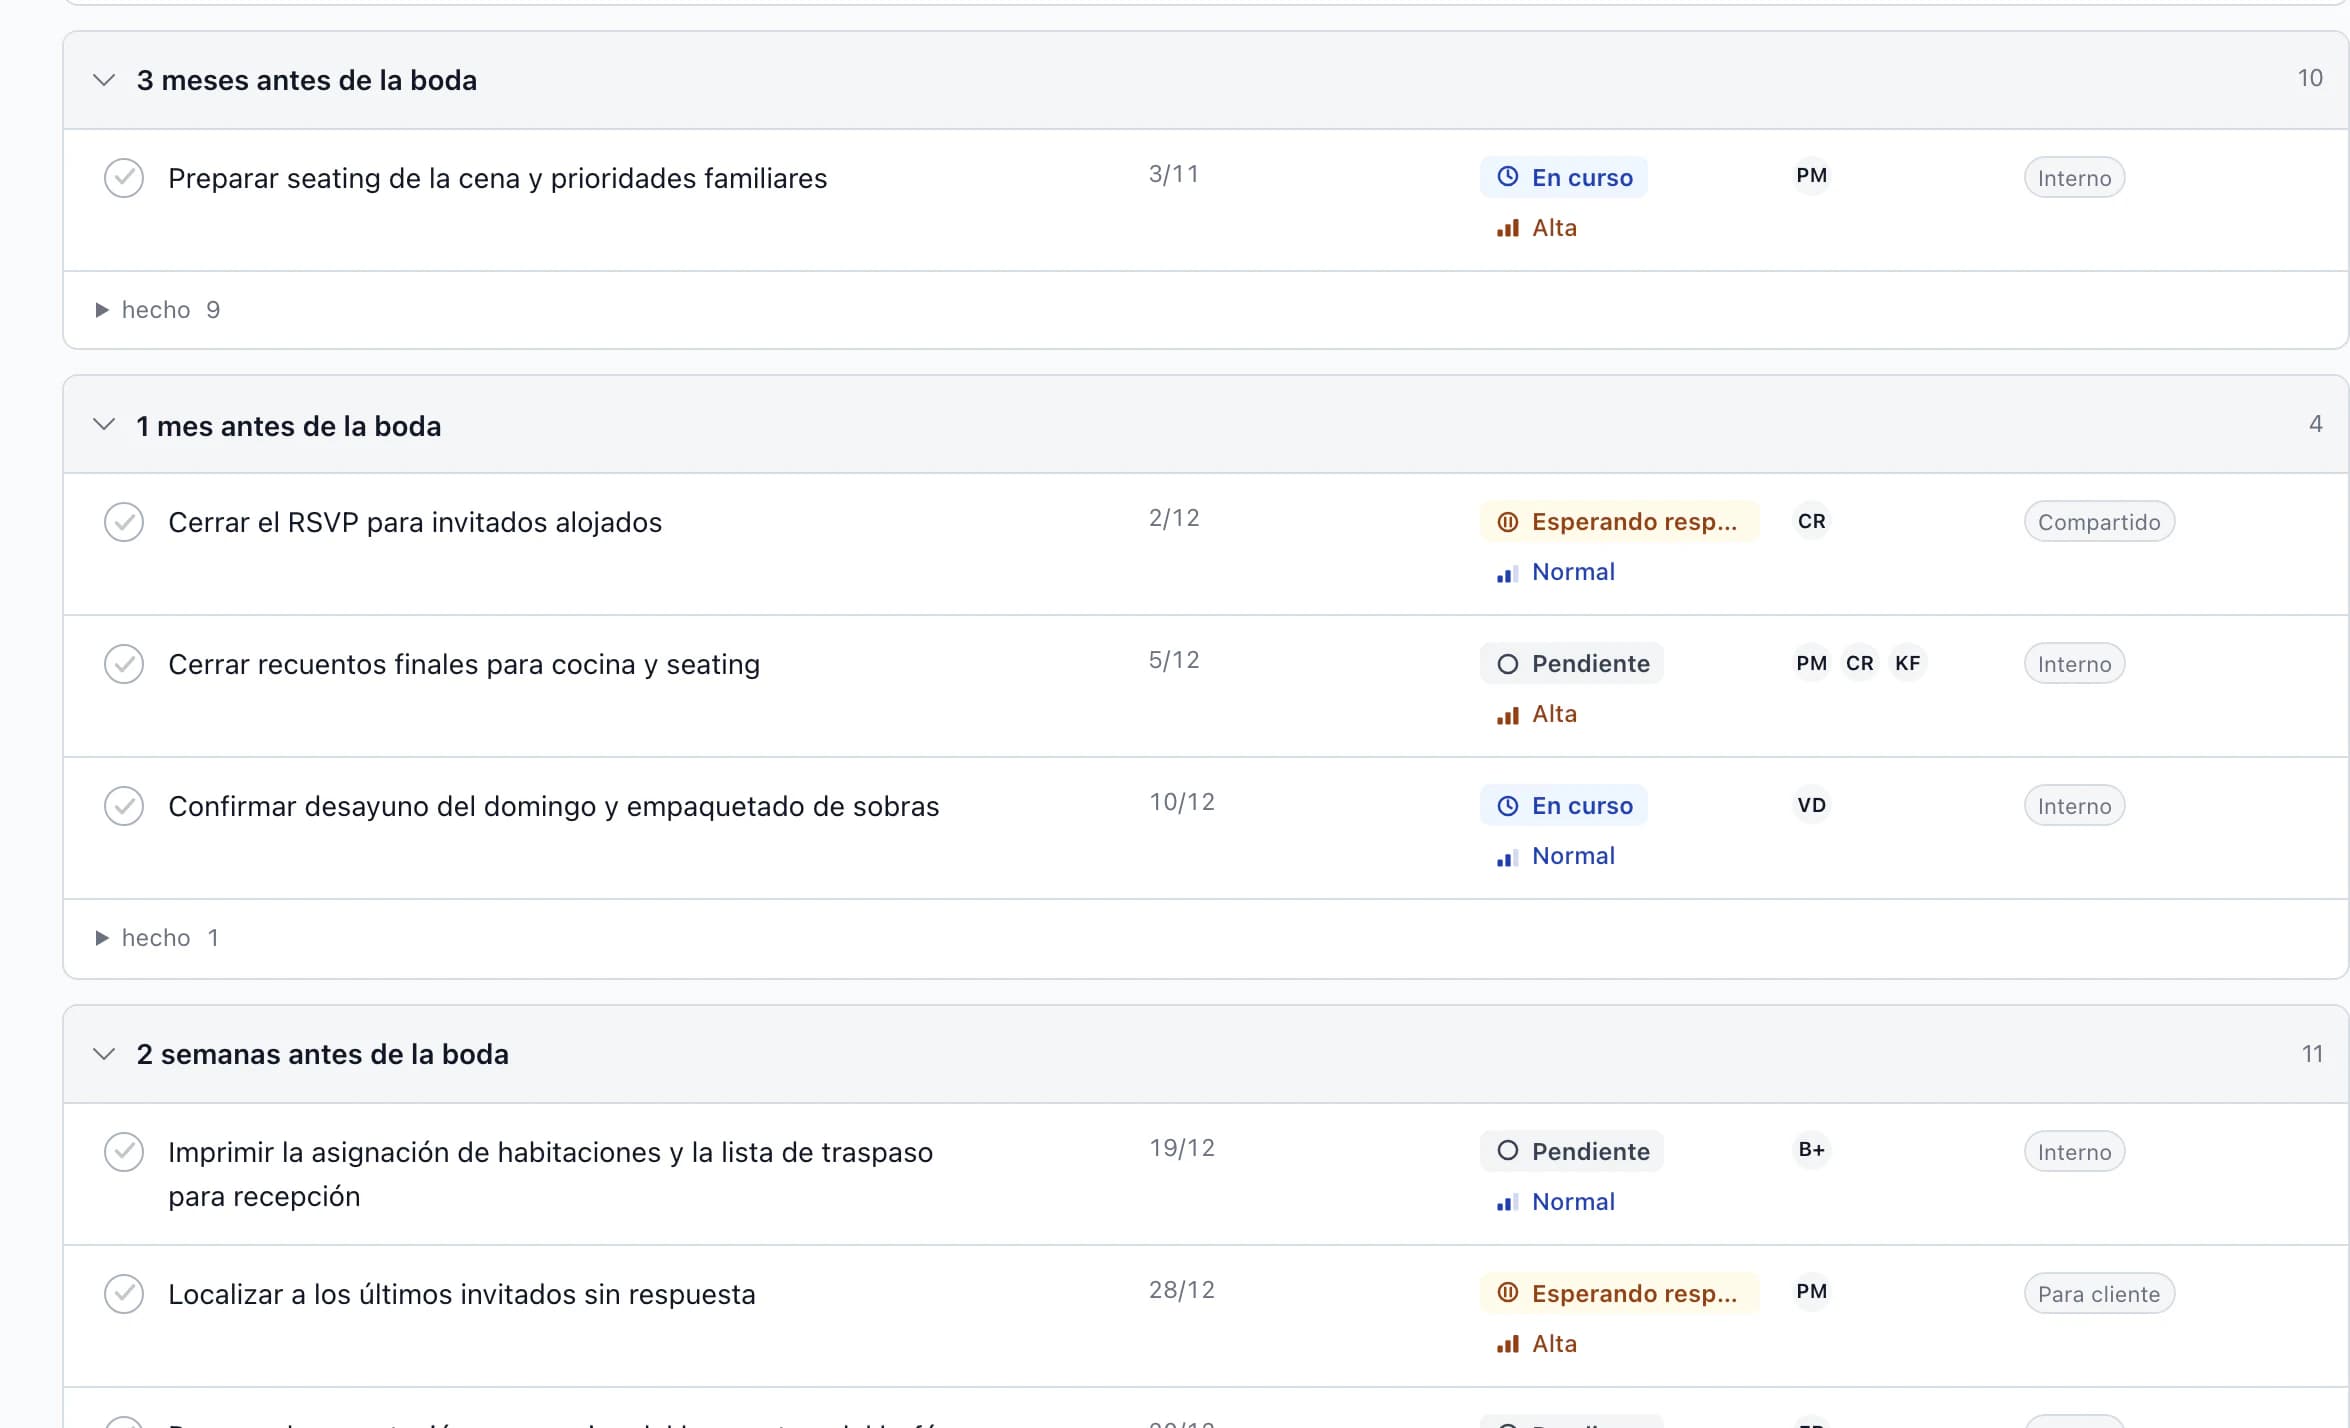The height and width of the screenshot is (1428, 2350).
Task: Click CR avatar on Cerrar el RSVP row
Action: tap(1811, 521)
